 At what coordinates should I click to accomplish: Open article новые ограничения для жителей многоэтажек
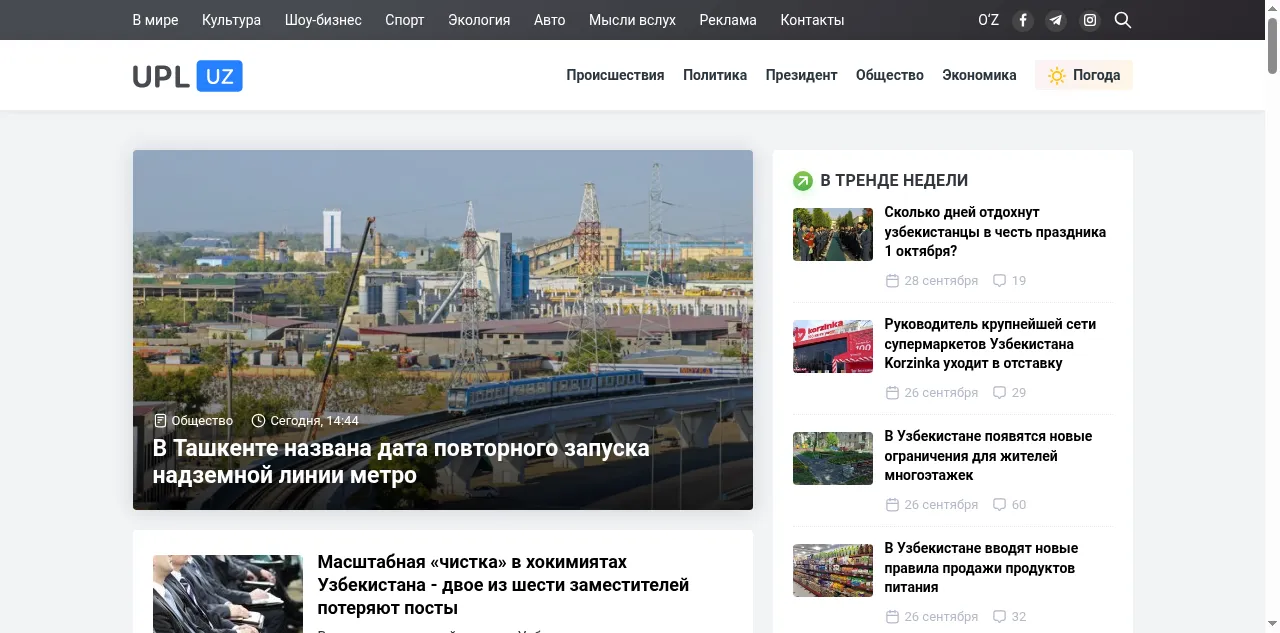tap(988, 456)
